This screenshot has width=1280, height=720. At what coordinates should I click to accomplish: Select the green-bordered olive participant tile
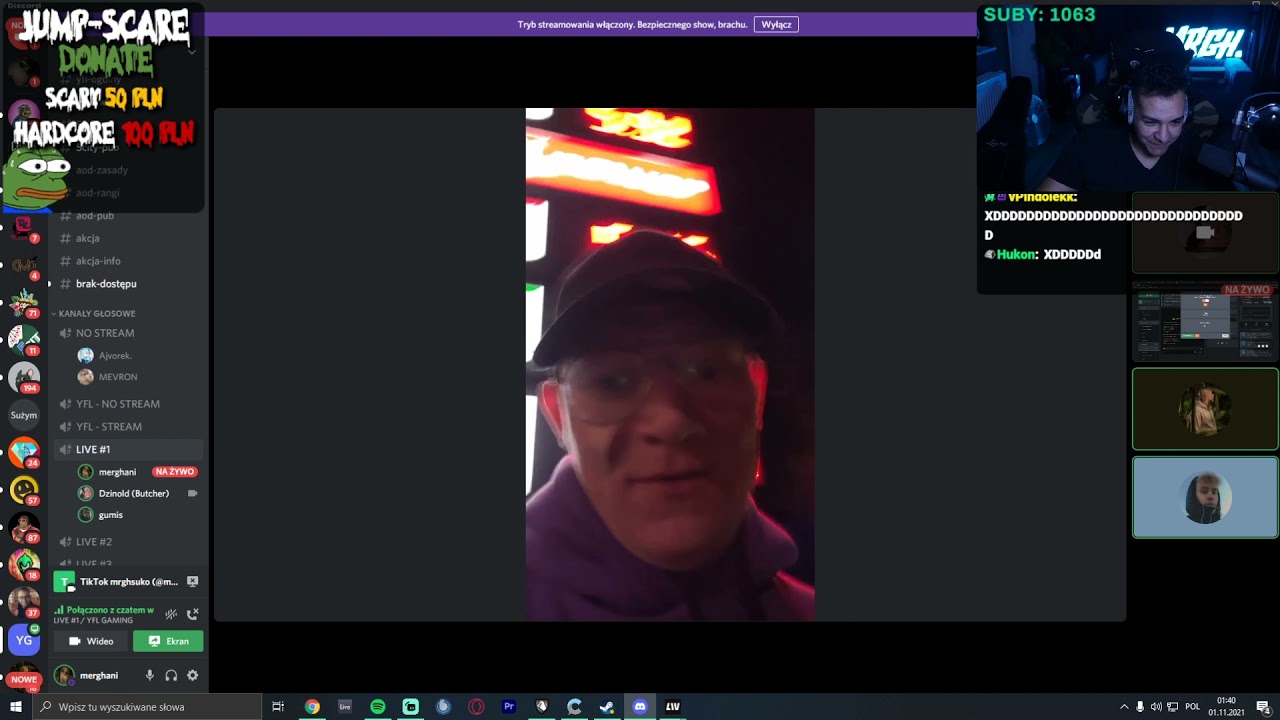[1205, 409]
